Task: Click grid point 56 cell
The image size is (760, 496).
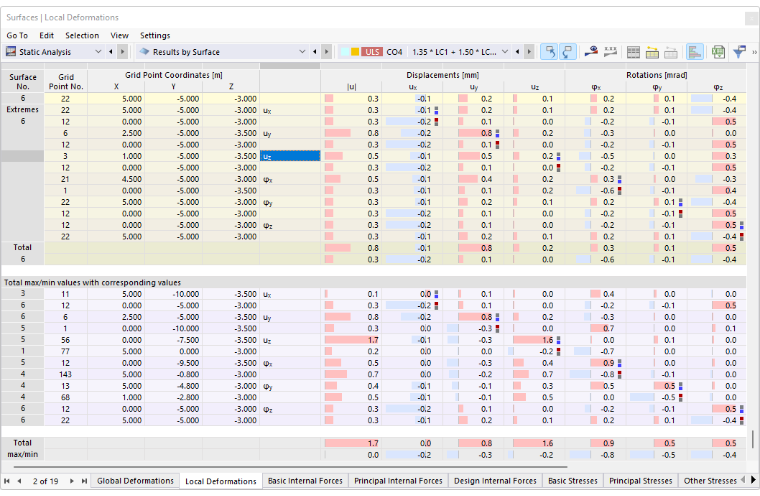Action: (x=65, y=340)
